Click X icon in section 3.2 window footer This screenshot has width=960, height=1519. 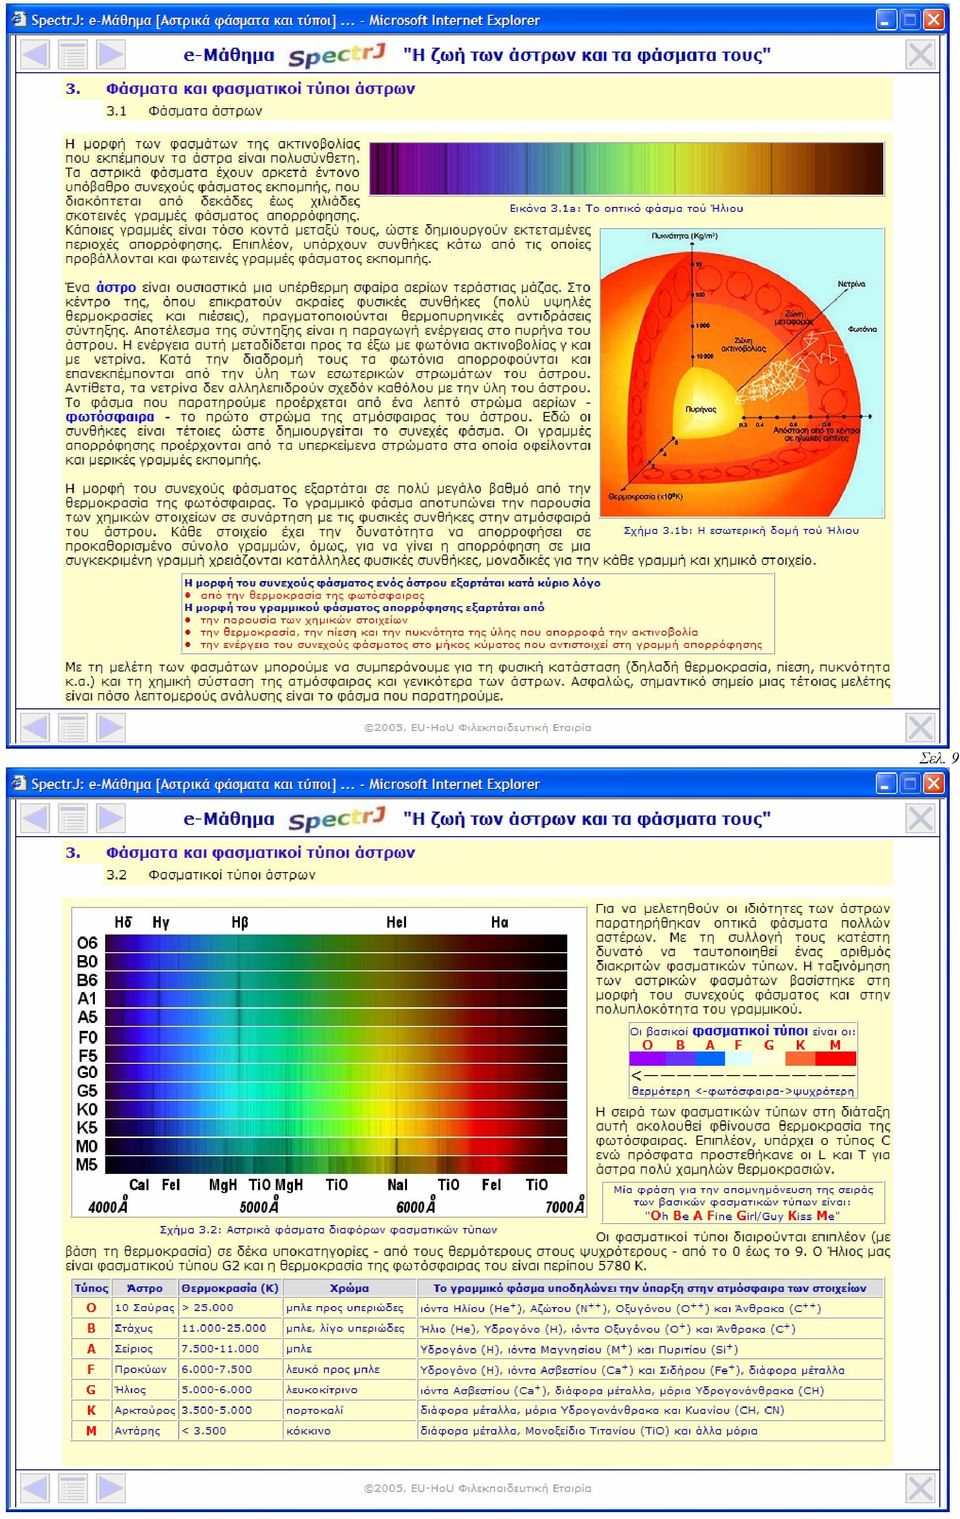point(920,1488)
